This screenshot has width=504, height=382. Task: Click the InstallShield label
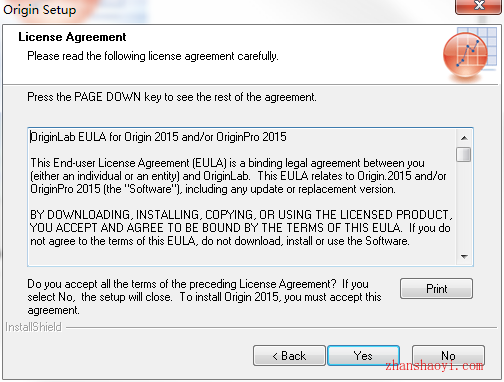33,327
